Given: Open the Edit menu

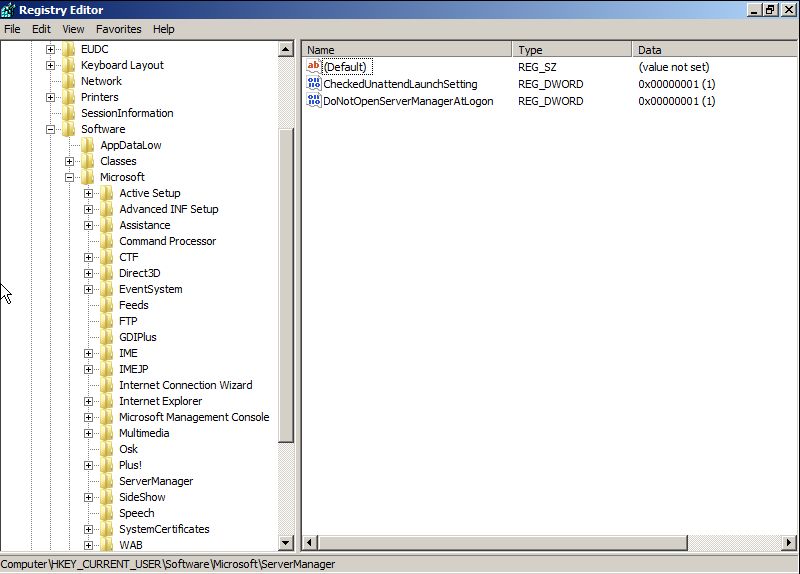Looking at the screenshot, I should [x=41, y=29].
